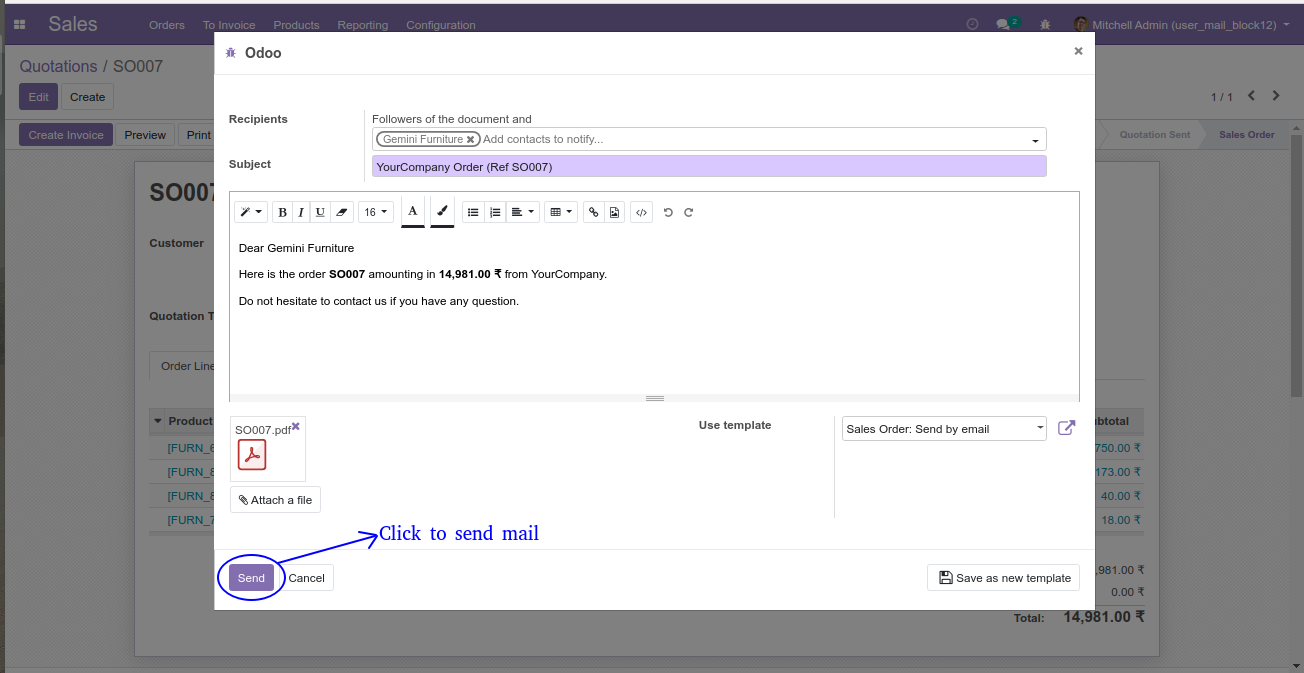The height and width of the screenshot is (673, 1304).
Task: Remove the SO007.pdf attachment
Action: [296, 426]
